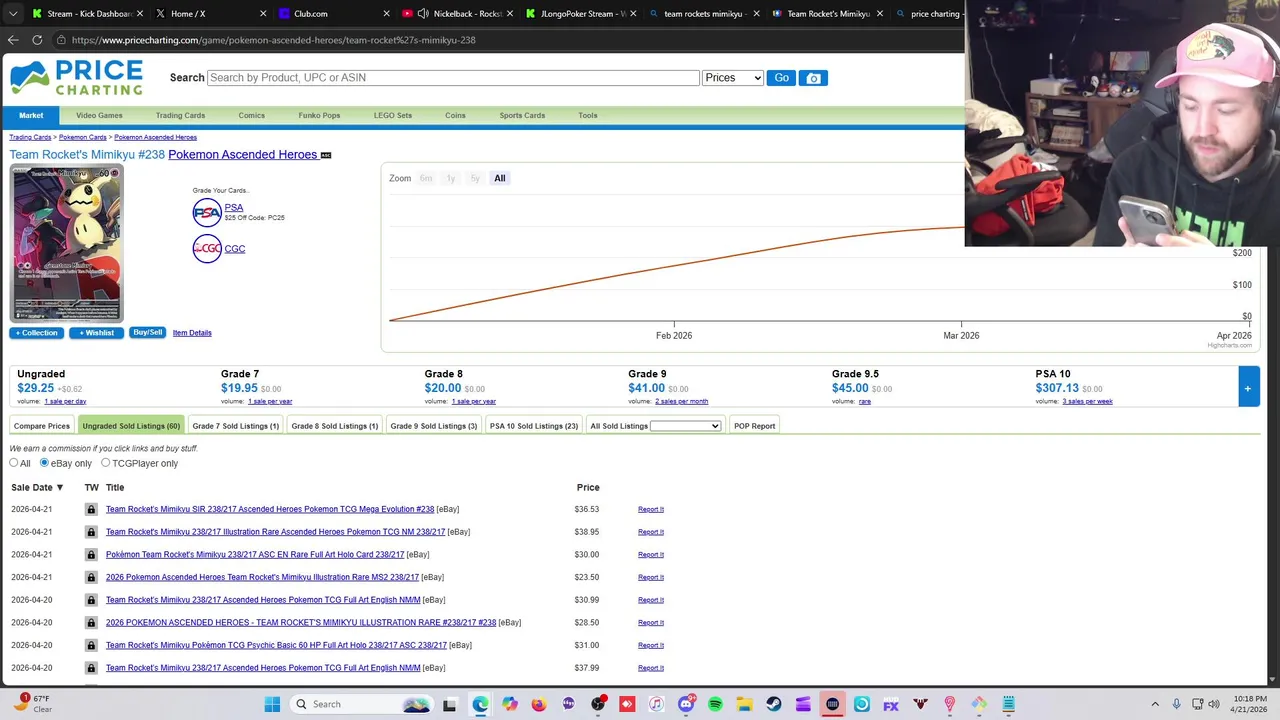1280x720 pixels.
Task: Open Windows Start menu
Action: tap(272, 704)
